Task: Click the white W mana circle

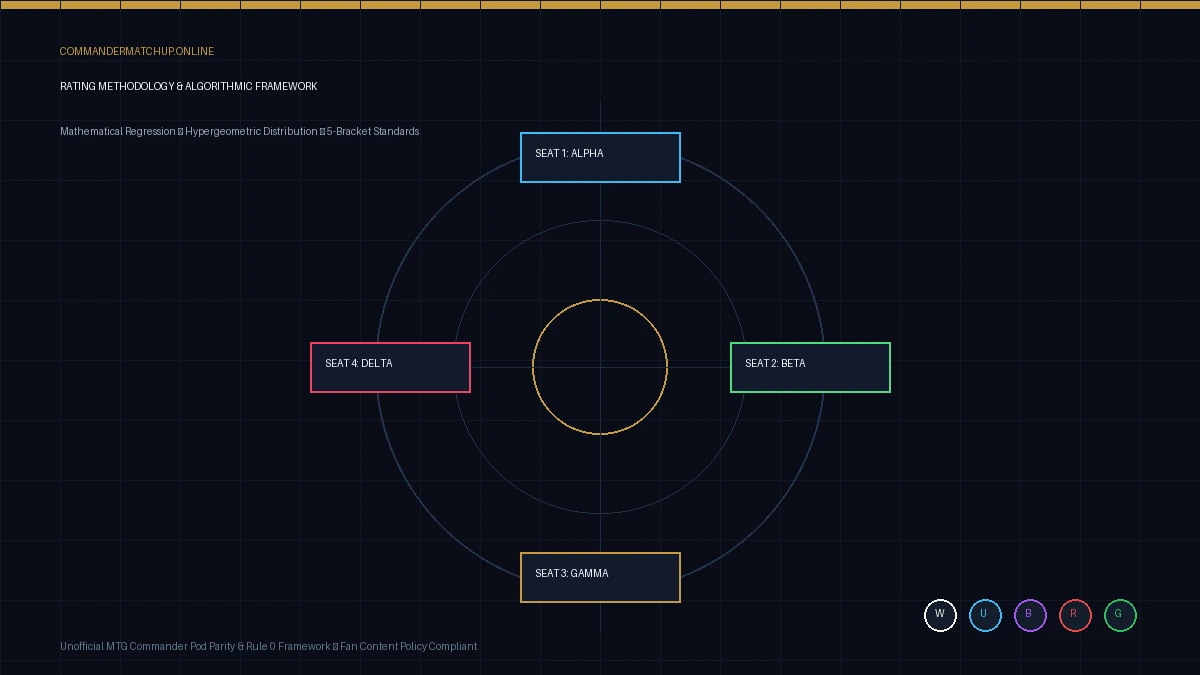Action: click(940, 615)
